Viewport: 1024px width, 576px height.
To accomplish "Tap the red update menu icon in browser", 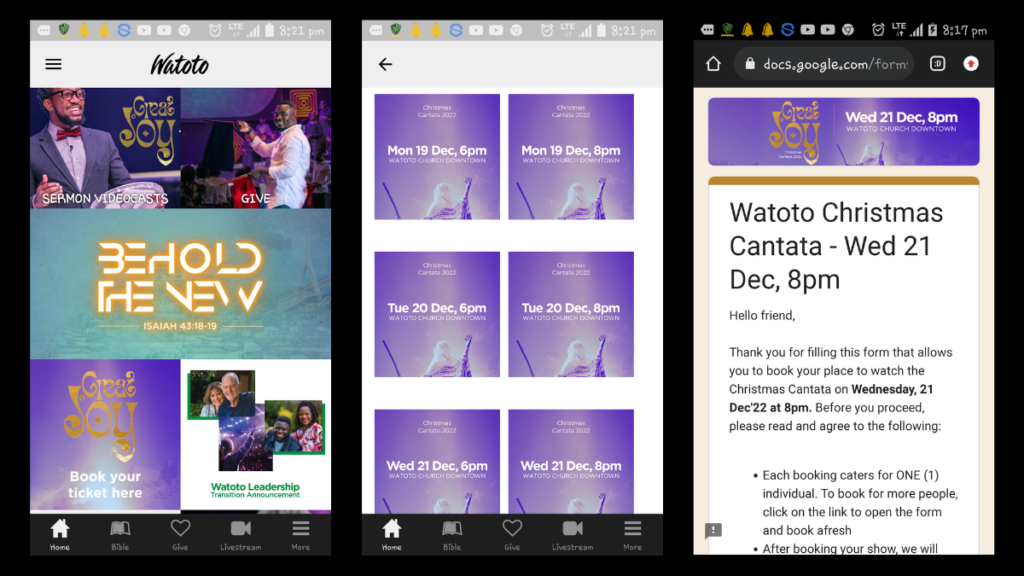I will (x=971, y=63).
